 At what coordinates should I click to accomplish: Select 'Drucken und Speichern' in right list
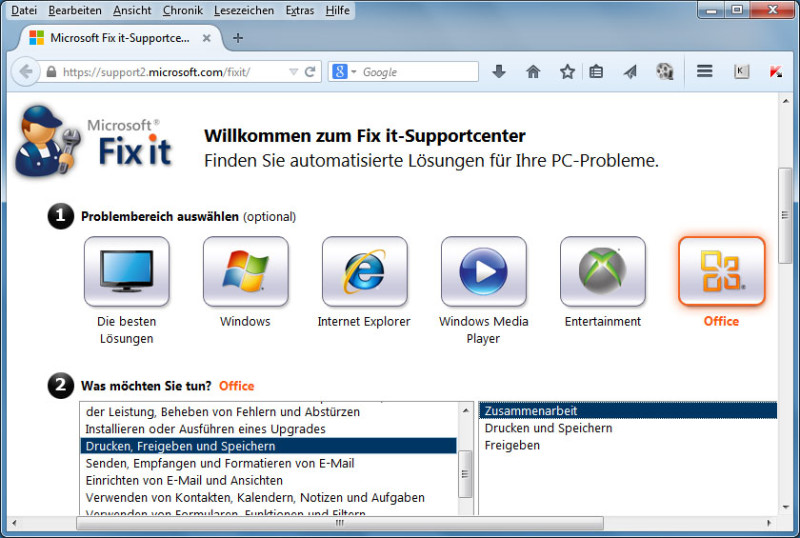(x=628, y=428)
